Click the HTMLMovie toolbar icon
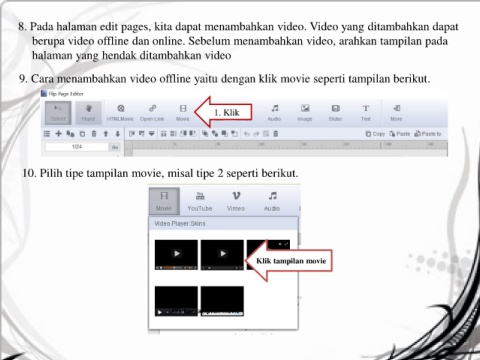 pyautogui.click(x=120, y=113)
